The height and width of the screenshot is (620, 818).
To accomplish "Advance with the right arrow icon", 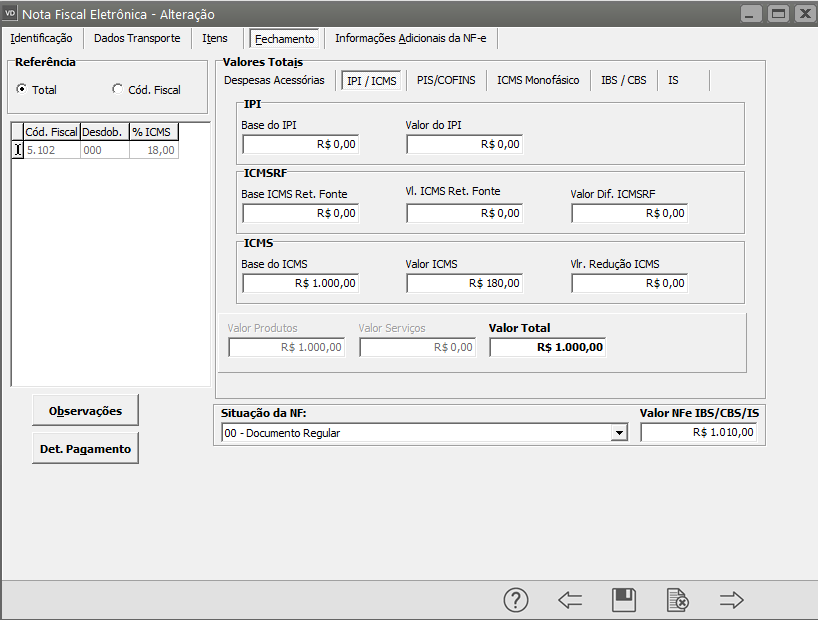I will (x=732, y=600).
